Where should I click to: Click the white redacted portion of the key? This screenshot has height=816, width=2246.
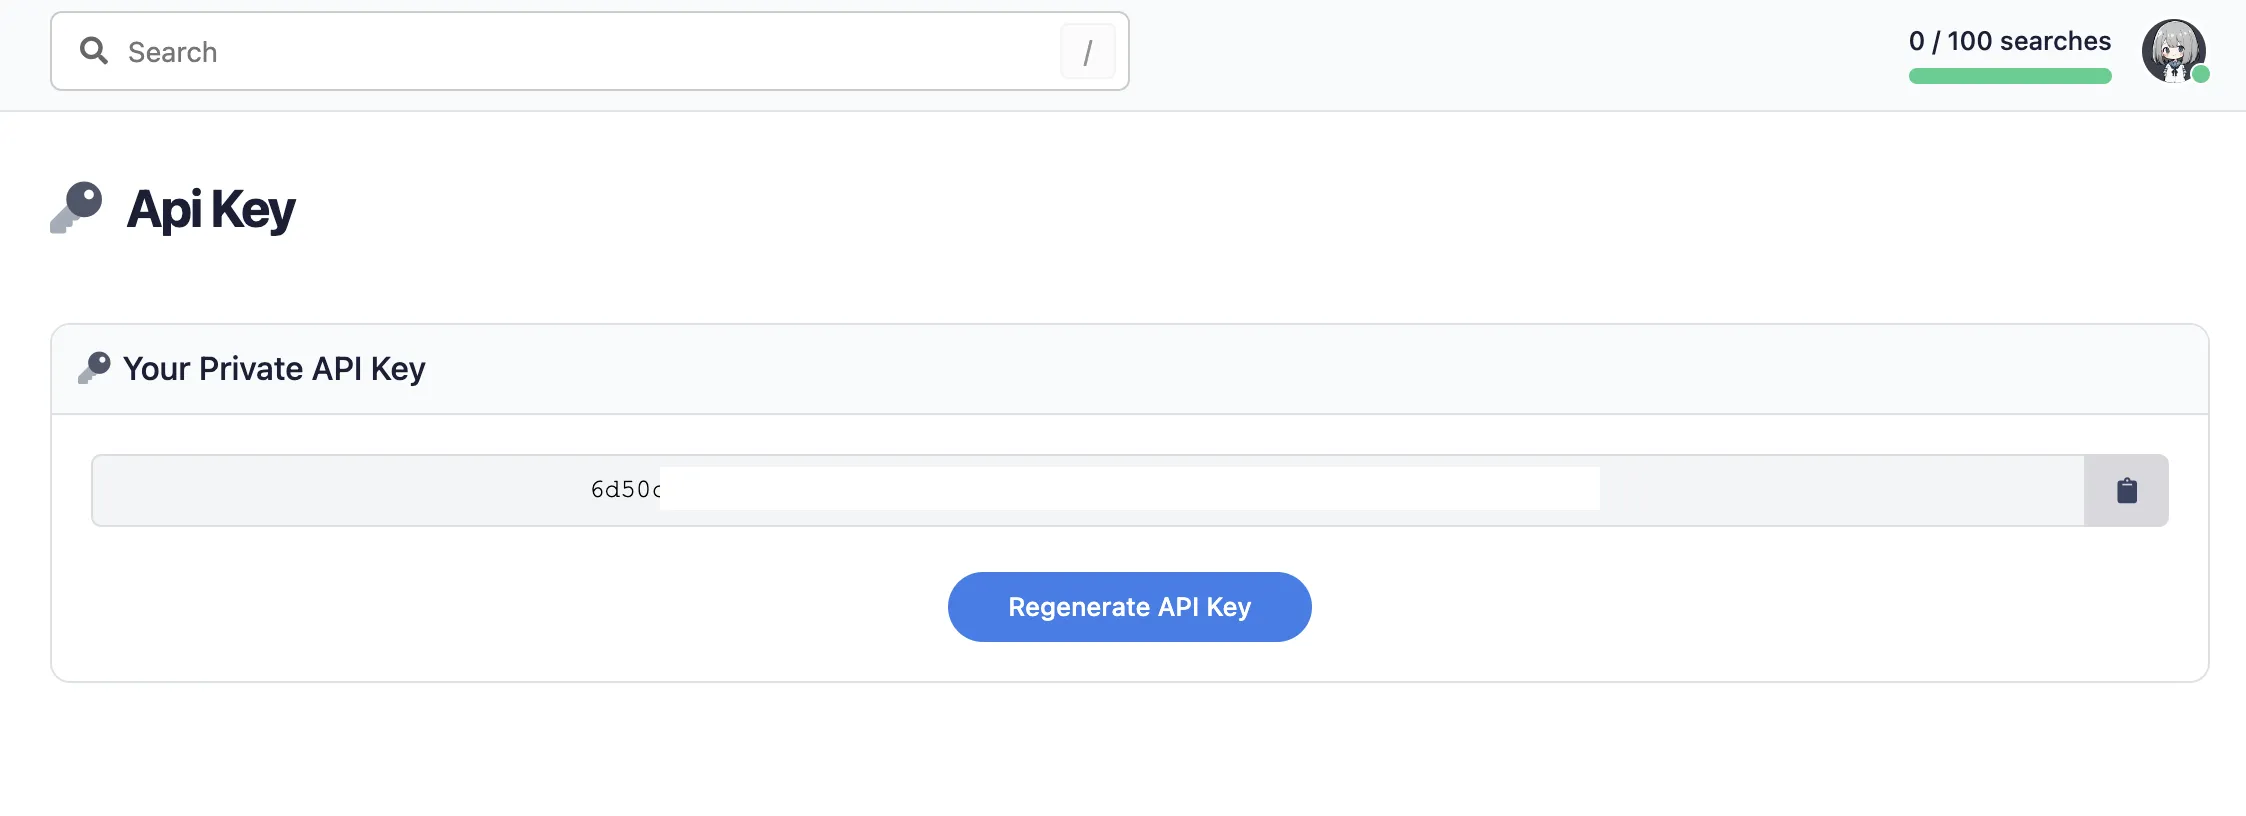1130,489
